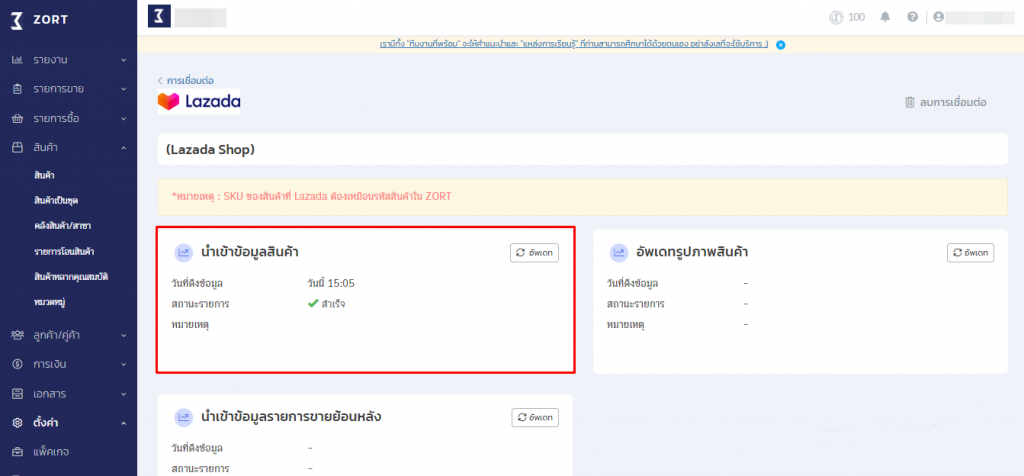The image size is (1024, 476).
Task: Click the หมายเหตุ SKU note text
Action: (311, 197)
